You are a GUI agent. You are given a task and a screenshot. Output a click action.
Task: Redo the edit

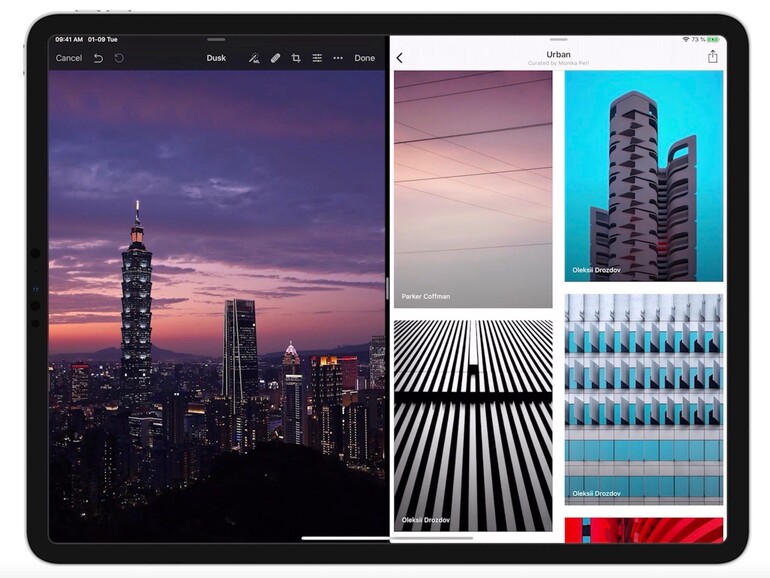(119, 58)
